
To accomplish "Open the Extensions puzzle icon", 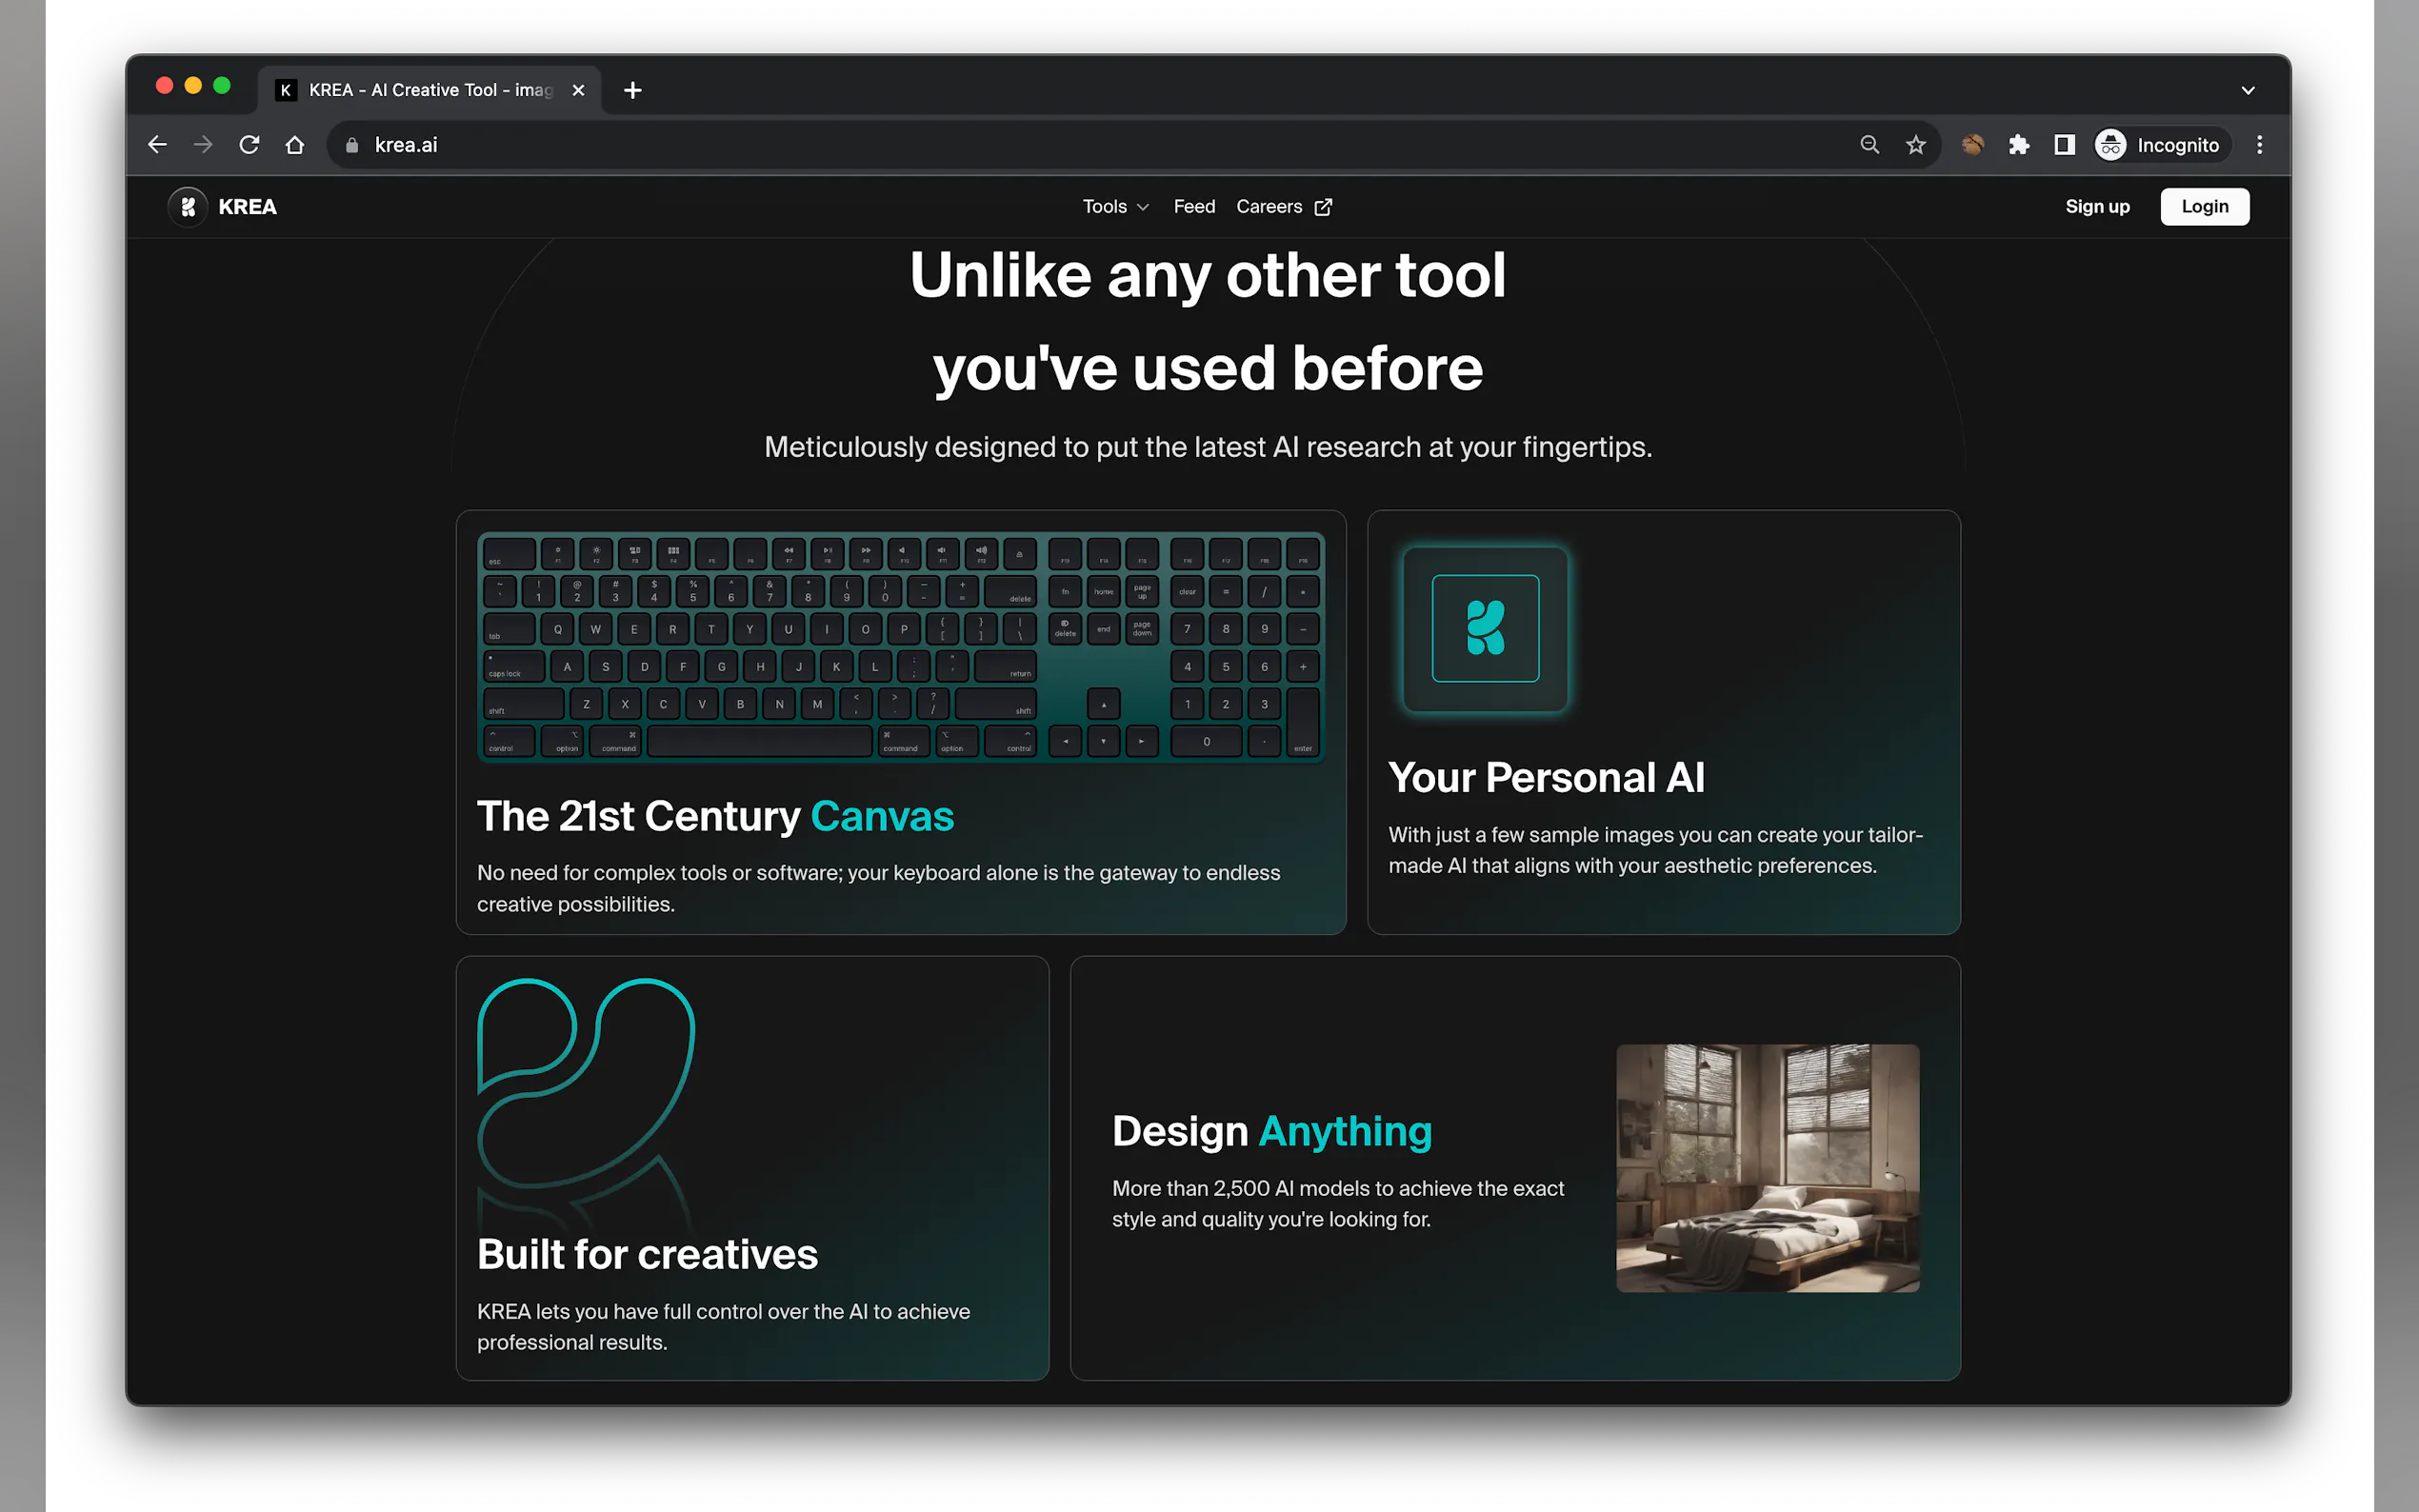I will (2018, 145).
